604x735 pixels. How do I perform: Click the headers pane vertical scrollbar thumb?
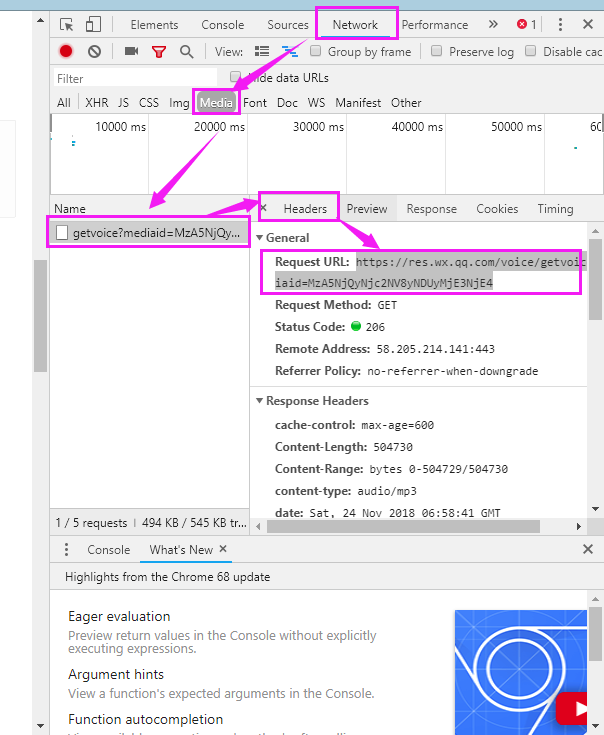click(595, 279)
